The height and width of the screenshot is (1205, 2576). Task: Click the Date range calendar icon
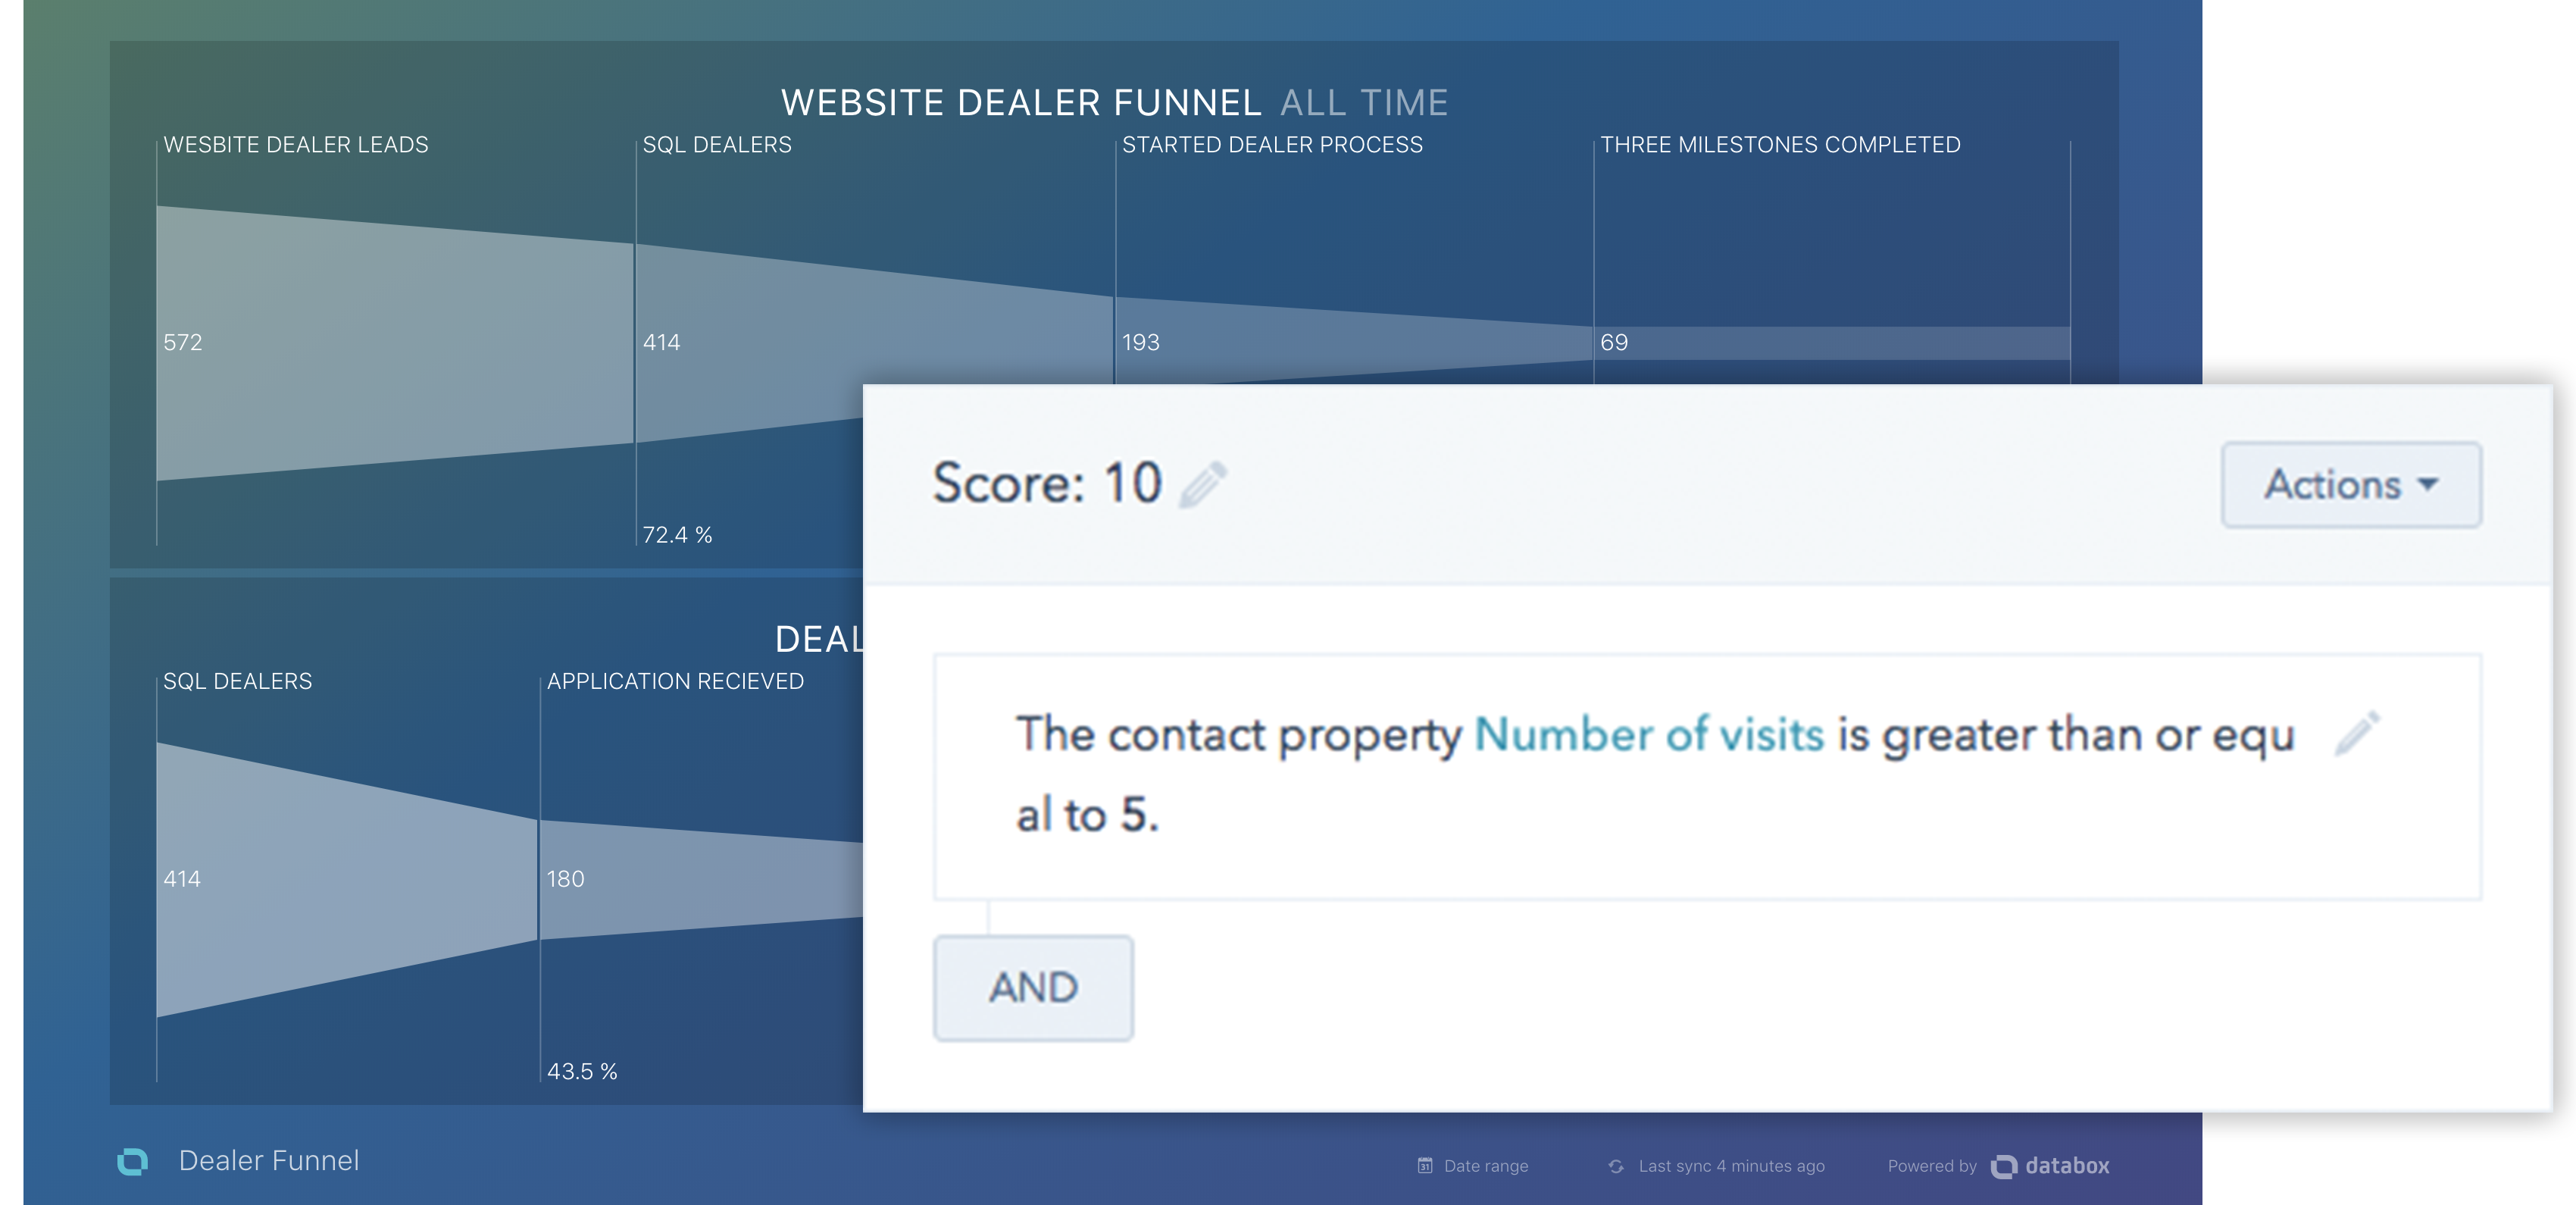1425,1165
